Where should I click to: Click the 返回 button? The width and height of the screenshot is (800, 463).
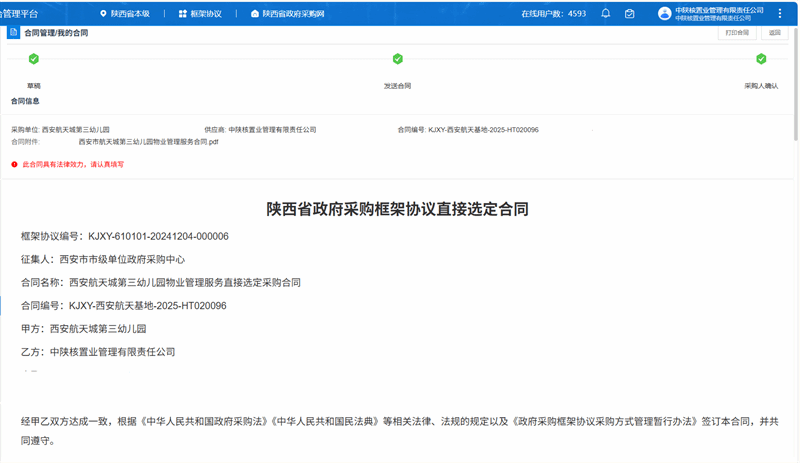pos(775,33)
